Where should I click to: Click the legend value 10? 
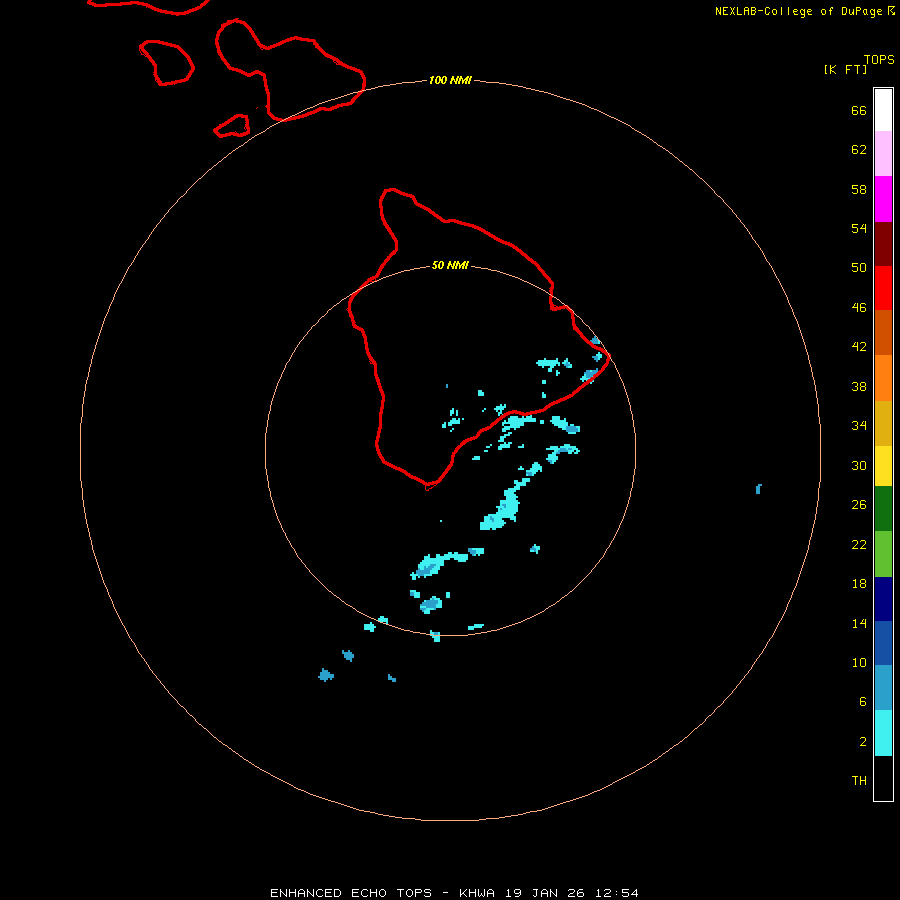(859, 663)
